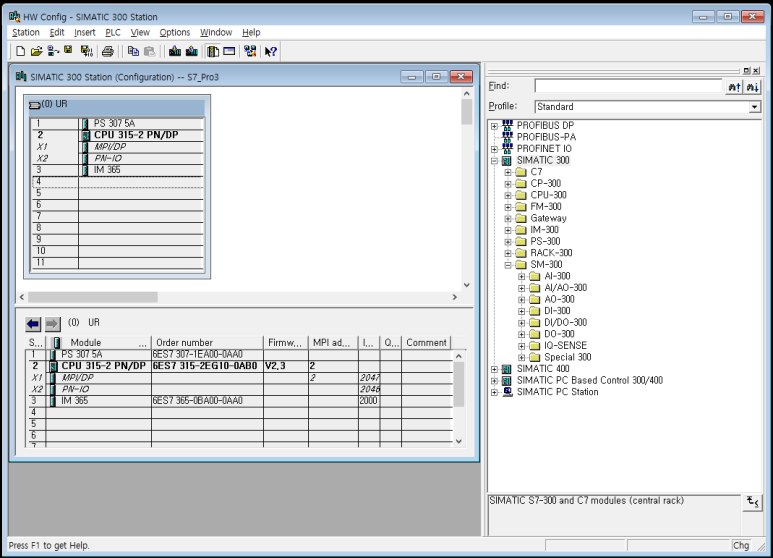Open the Insert menu
Viewport: 773px width, 558px height.
click(x=84, y=33)
